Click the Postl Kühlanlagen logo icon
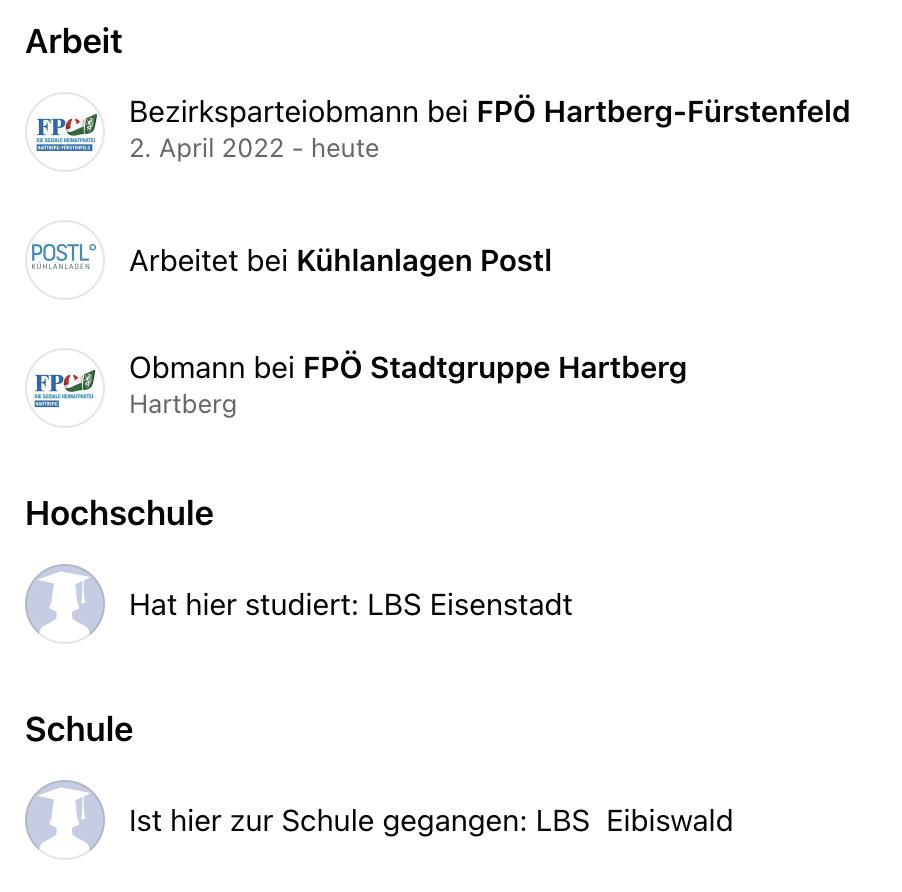This screenshot has height=892, width=902. 65,260
